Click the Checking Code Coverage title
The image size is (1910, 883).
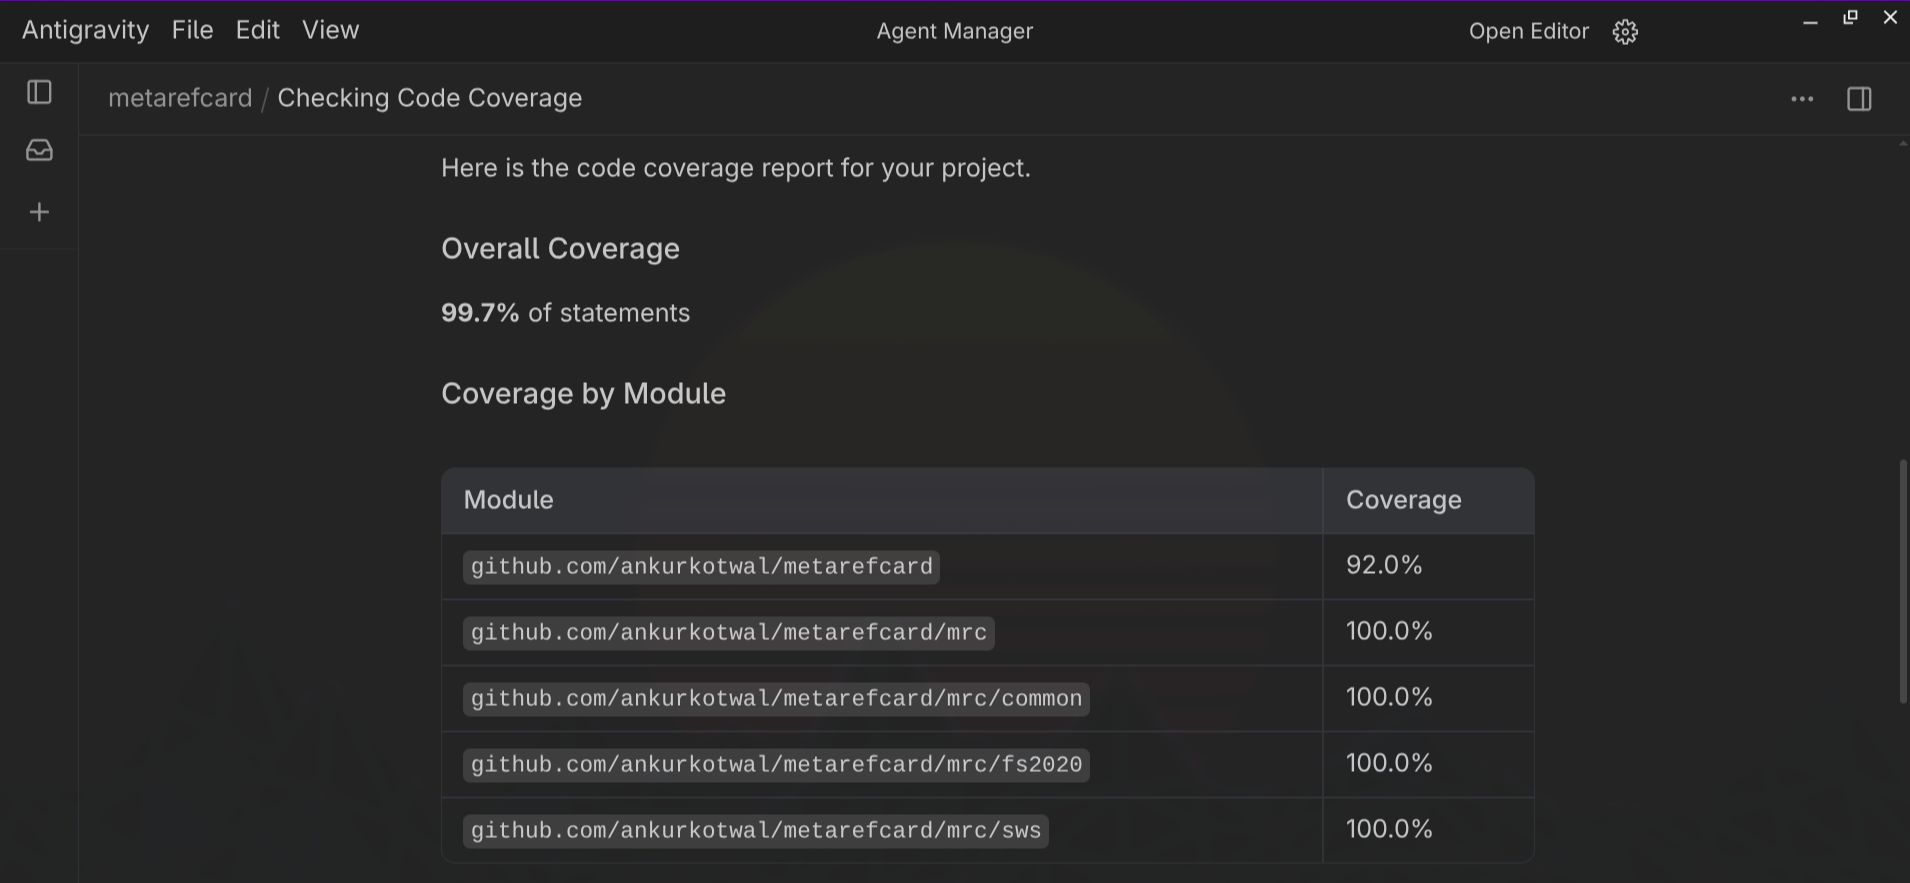click(429, 98)
